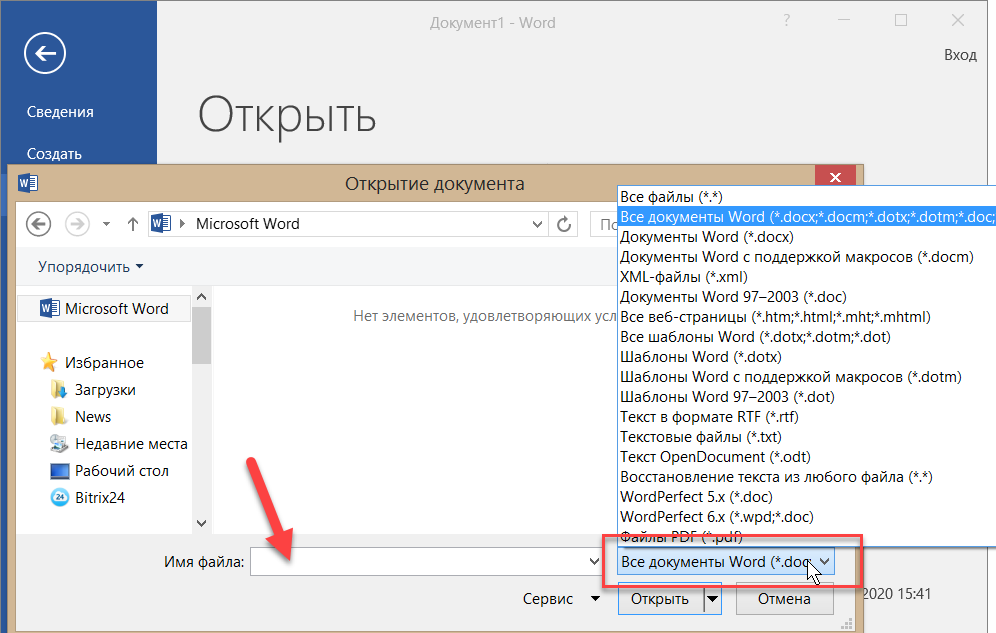Select XML-файлы (*.xml) filter
The width and height of the screenshot is (996, 633).
(x=807, y=277)
